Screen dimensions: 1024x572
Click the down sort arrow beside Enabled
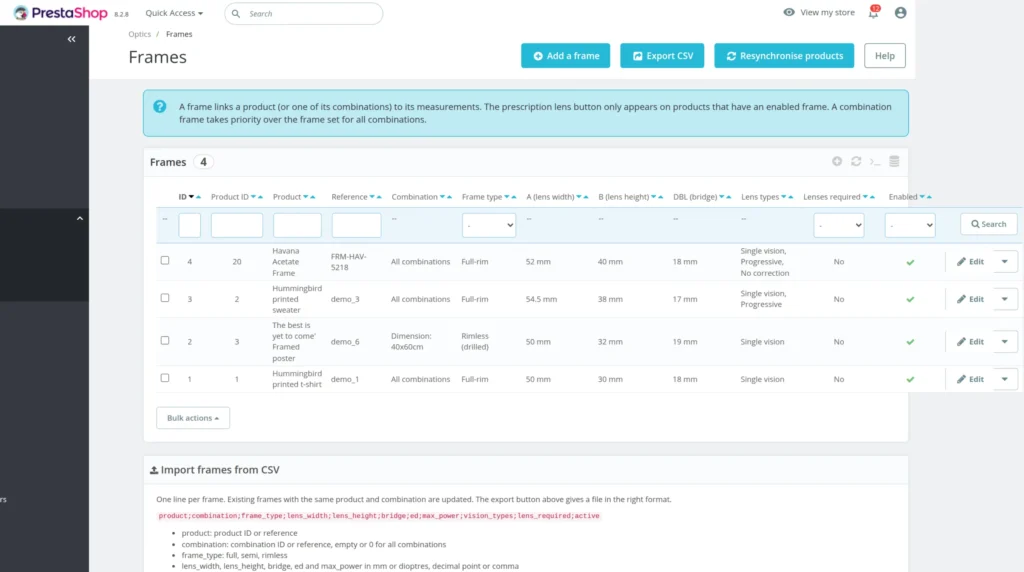pos(922,197)
